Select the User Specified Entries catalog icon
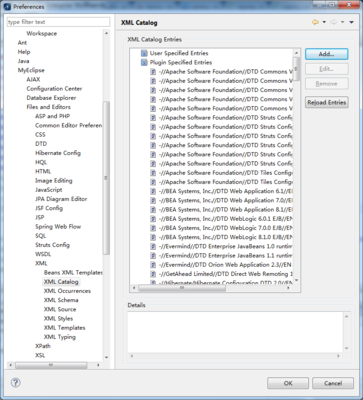Screen dimensions: 363x400 pos(144,53)
